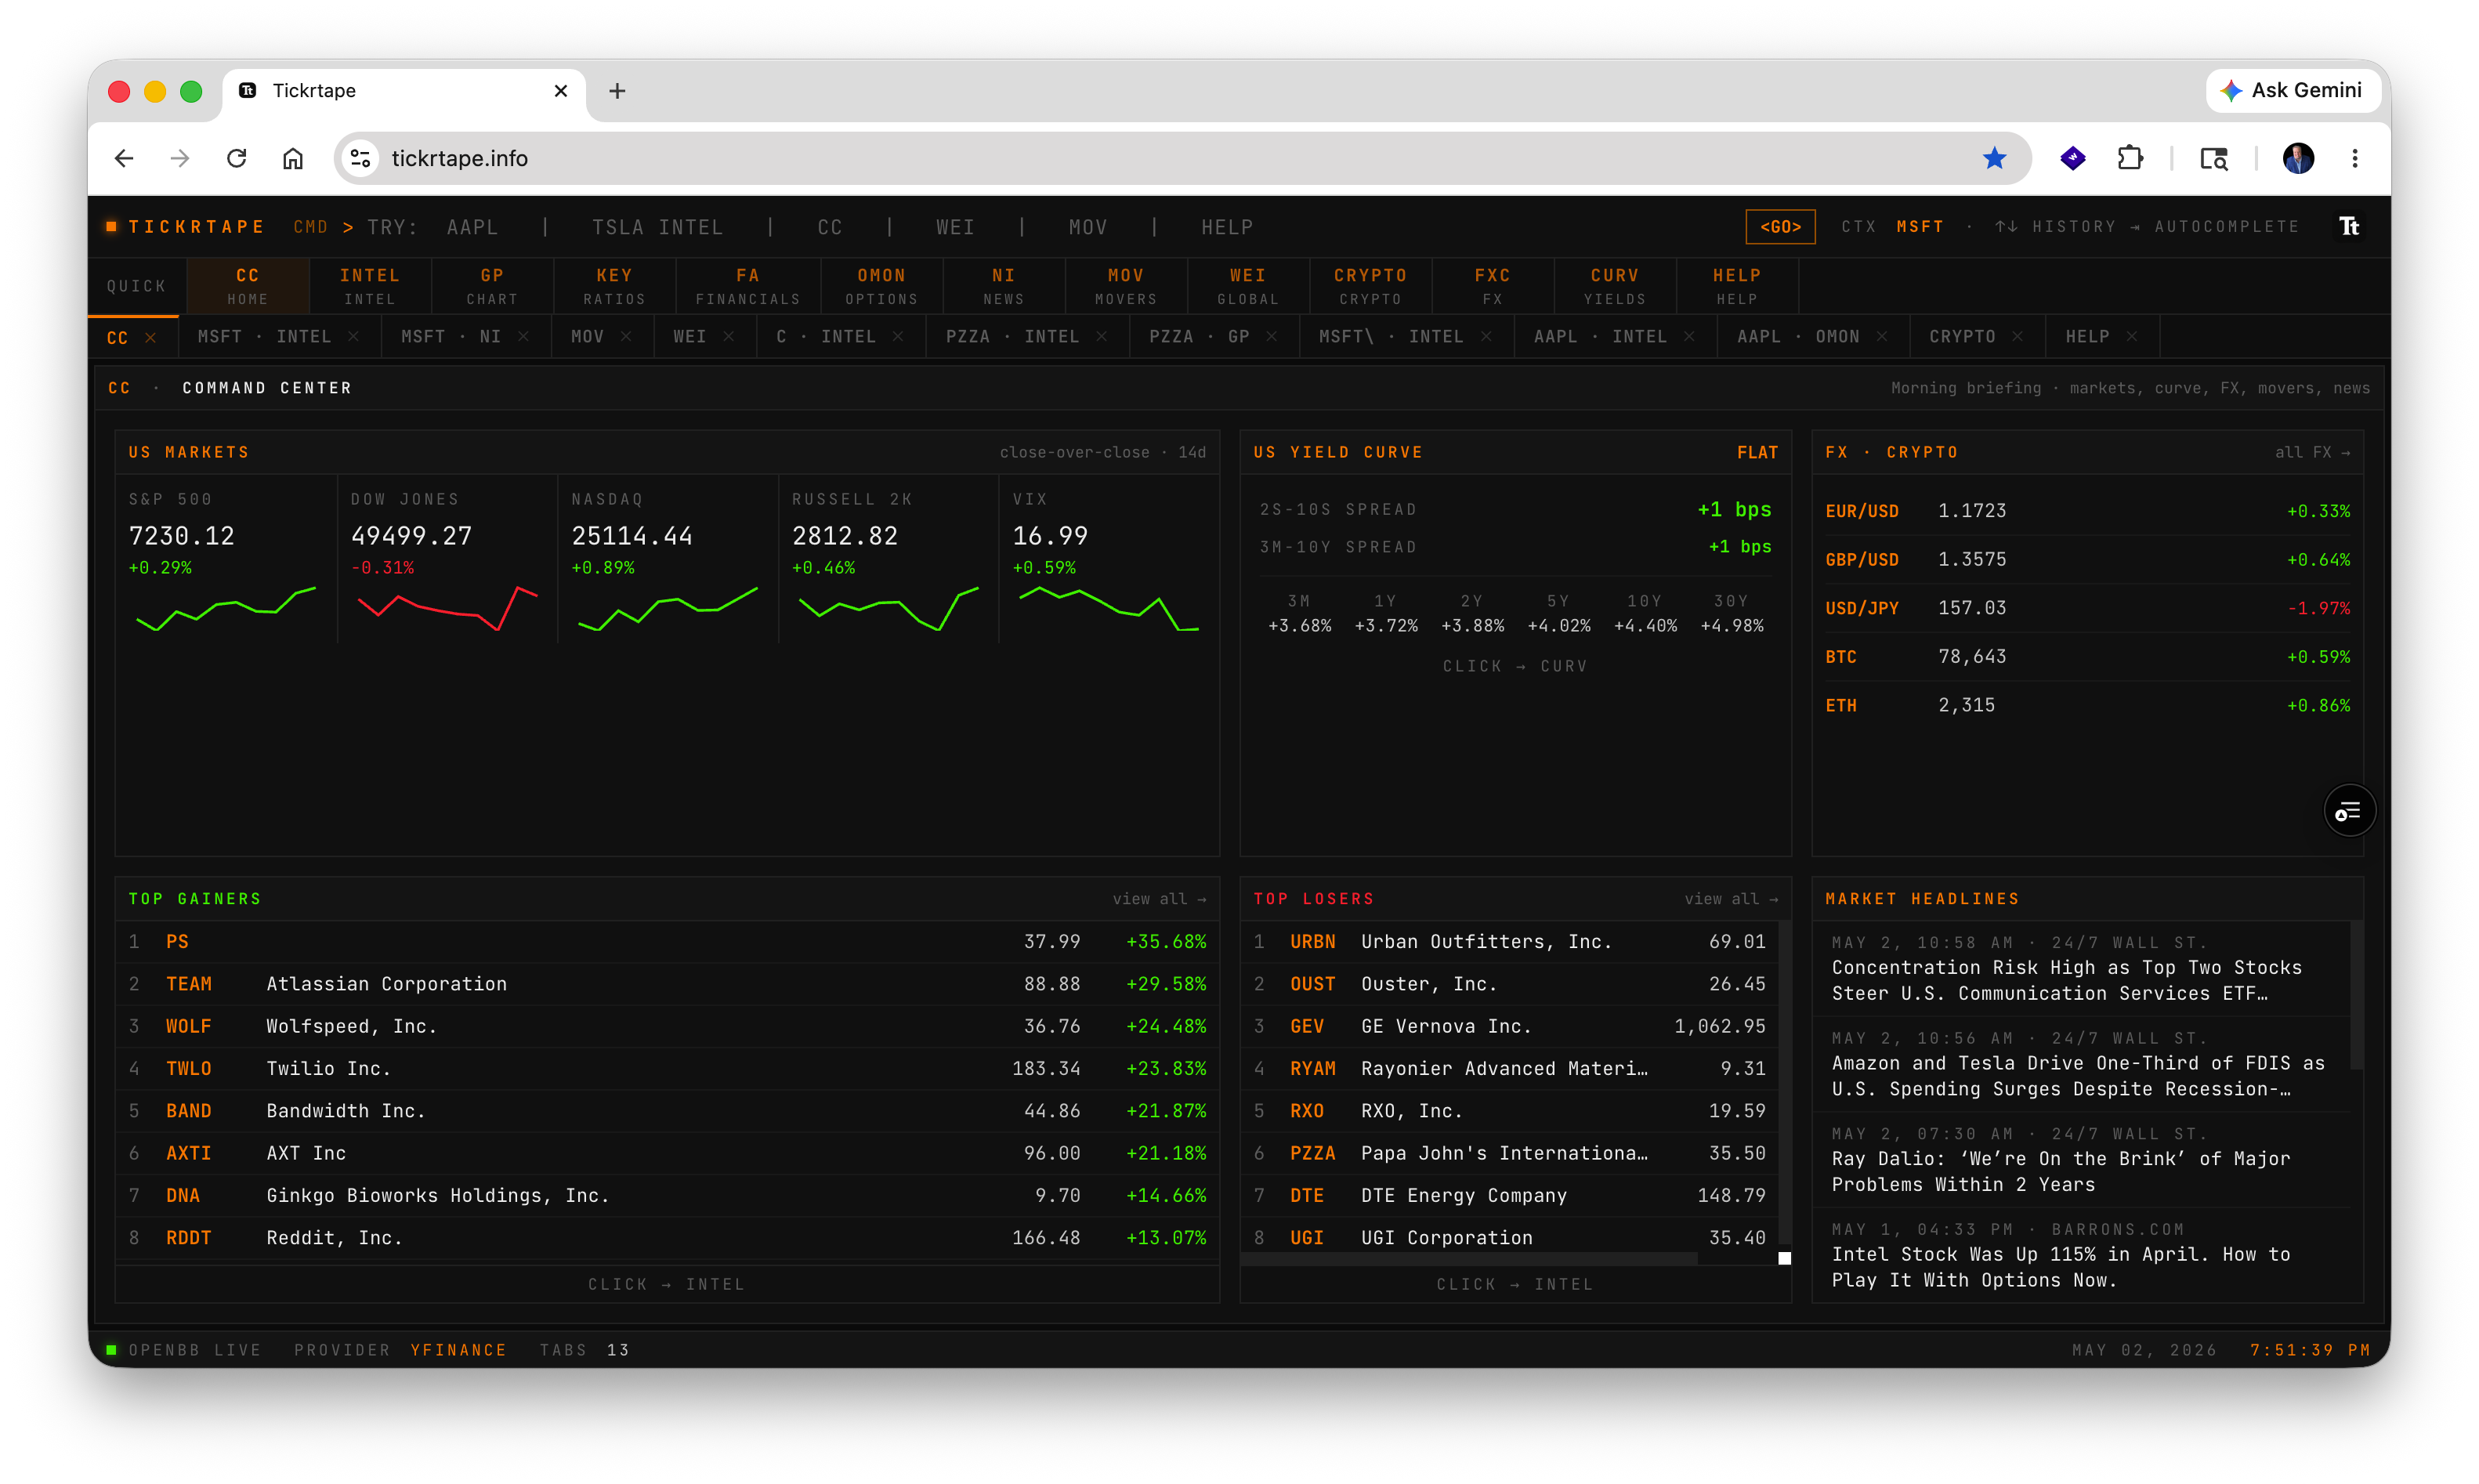
Task: Open the TEAM Atlassian Corporation gainer row
Action: [x=667, y=984]
